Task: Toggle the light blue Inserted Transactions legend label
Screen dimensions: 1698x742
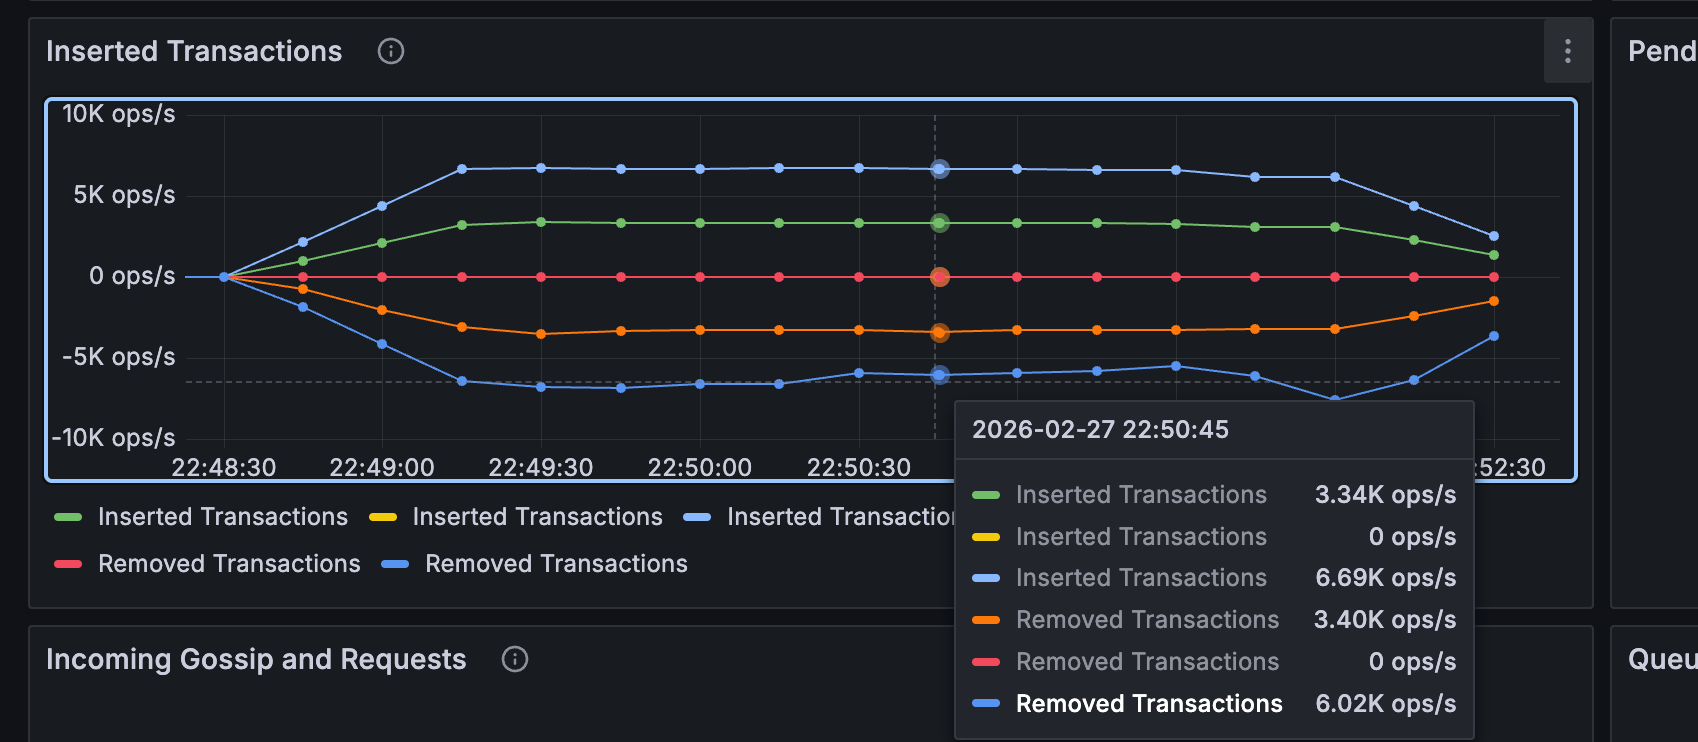Action: pyautogui.click(x=840, y=517)
